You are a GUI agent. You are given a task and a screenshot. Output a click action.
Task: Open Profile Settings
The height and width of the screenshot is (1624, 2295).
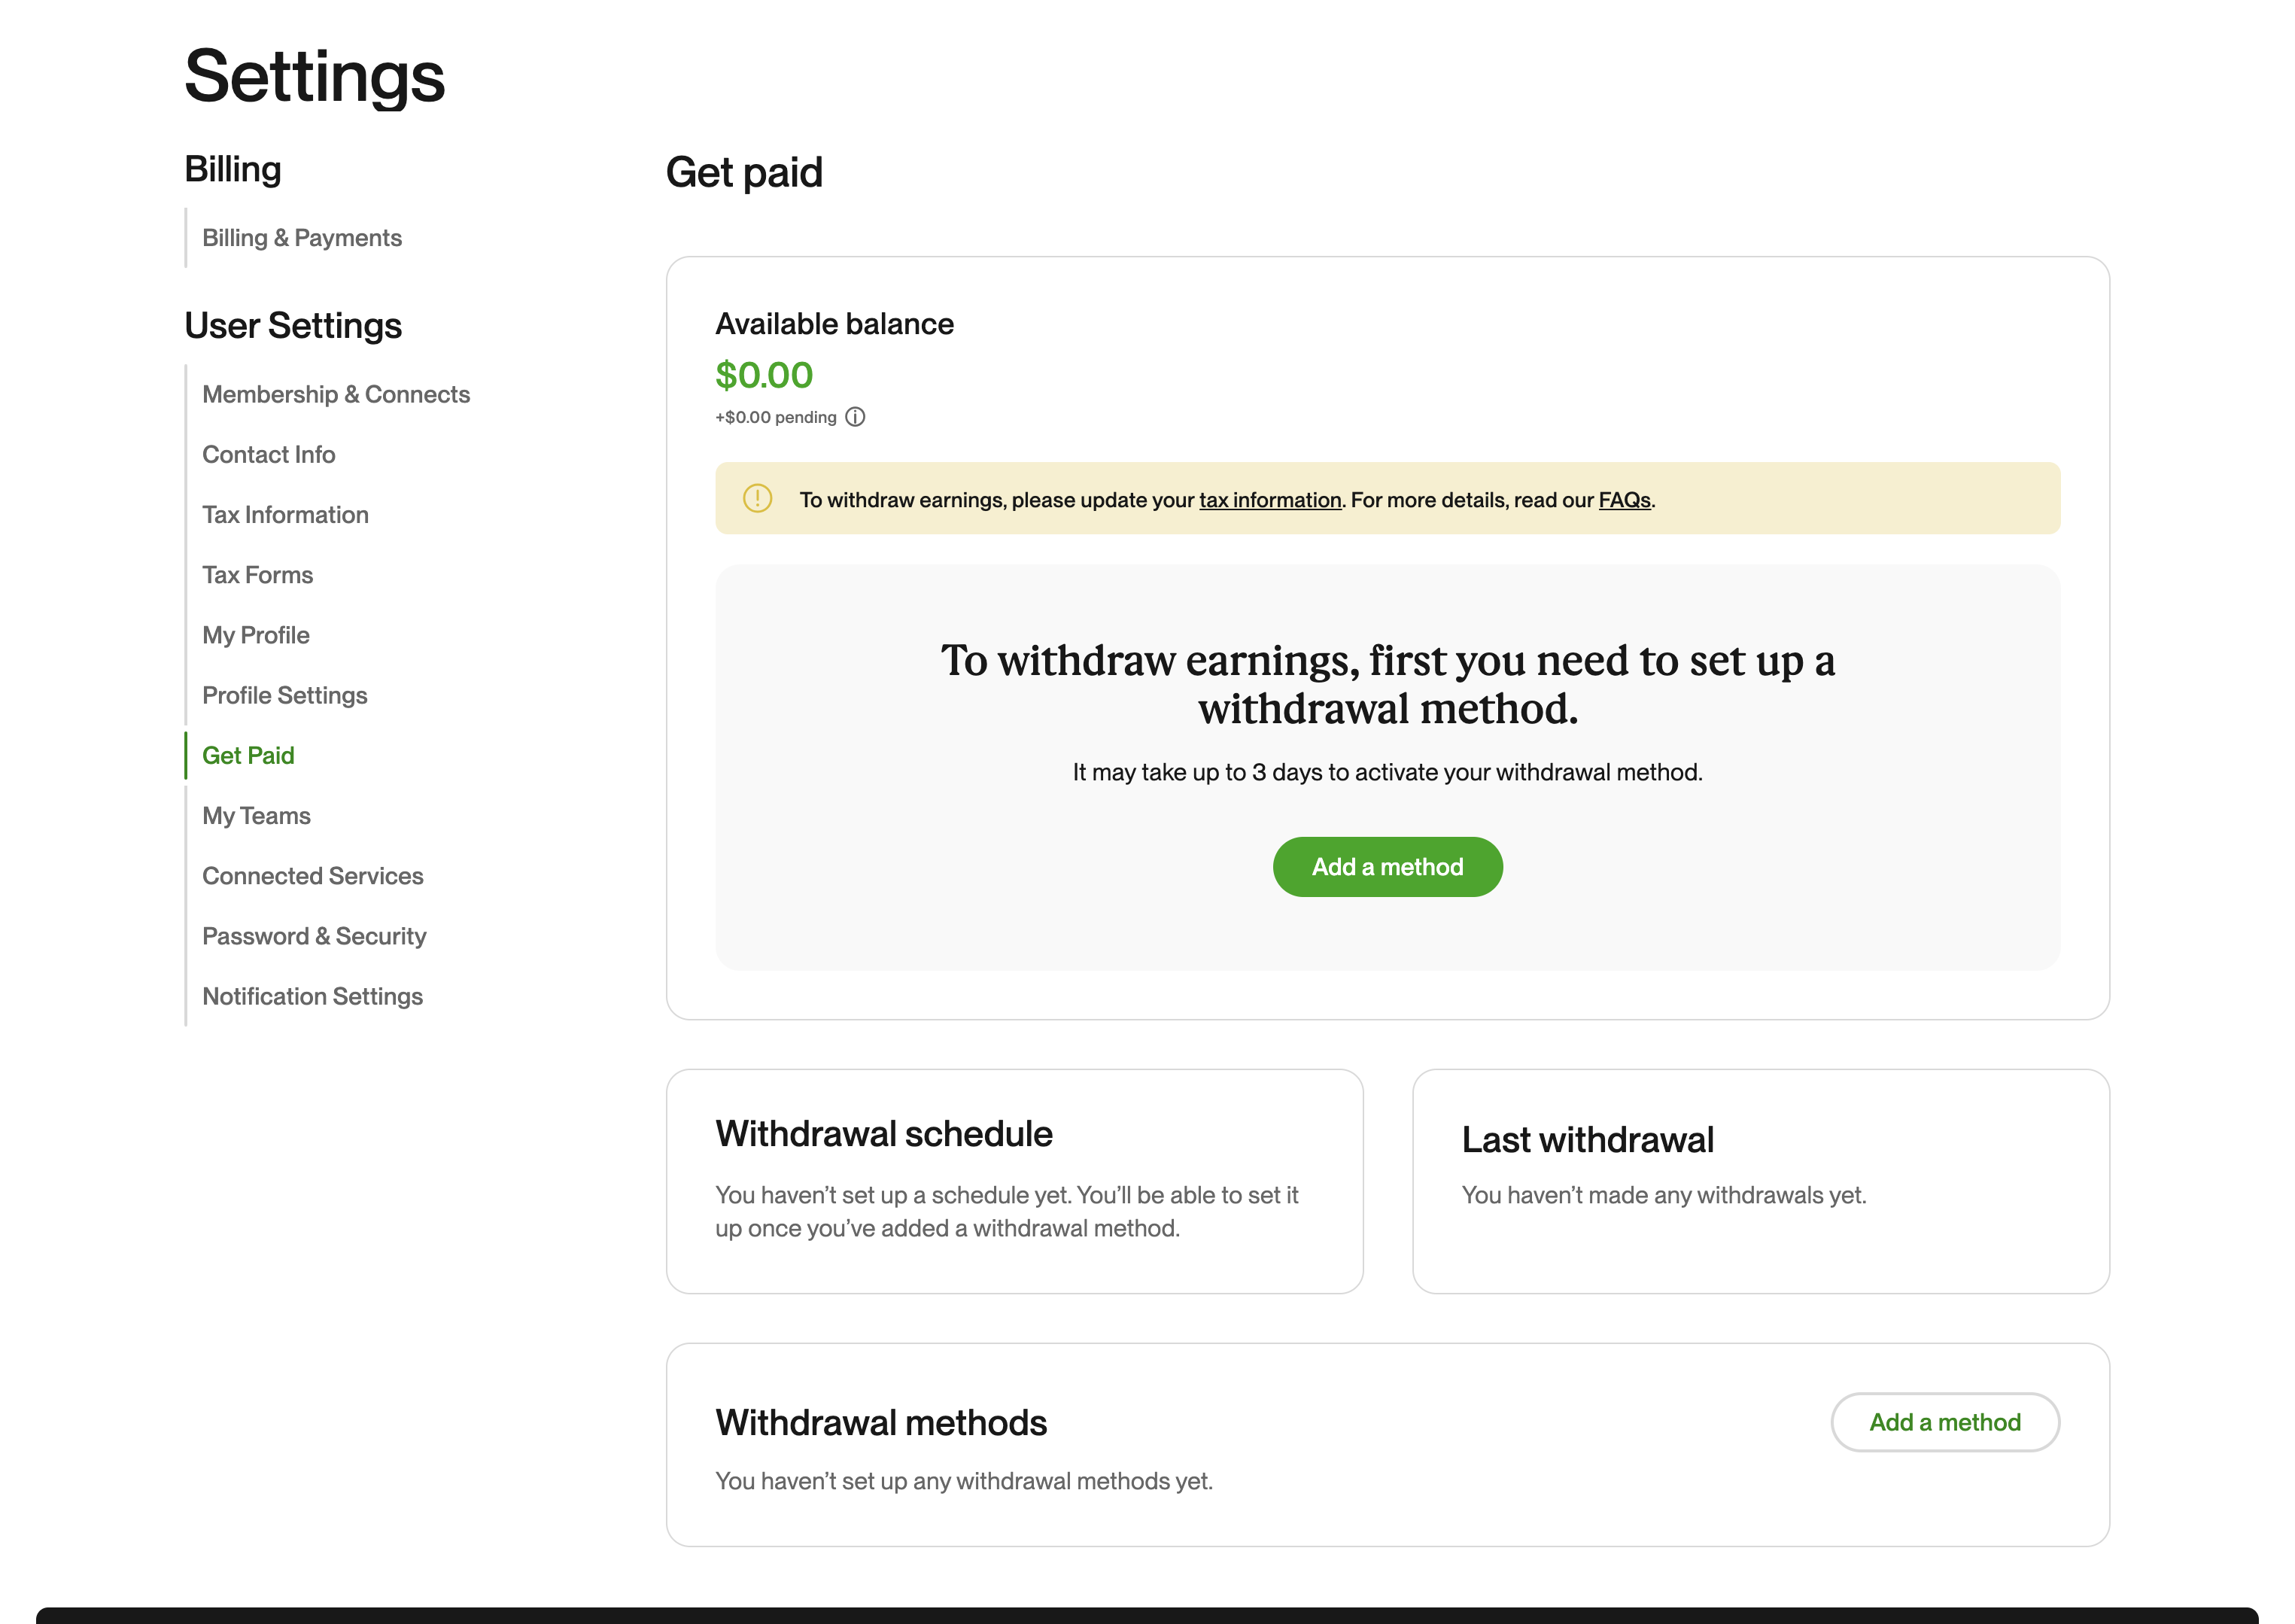click(285, 695)
